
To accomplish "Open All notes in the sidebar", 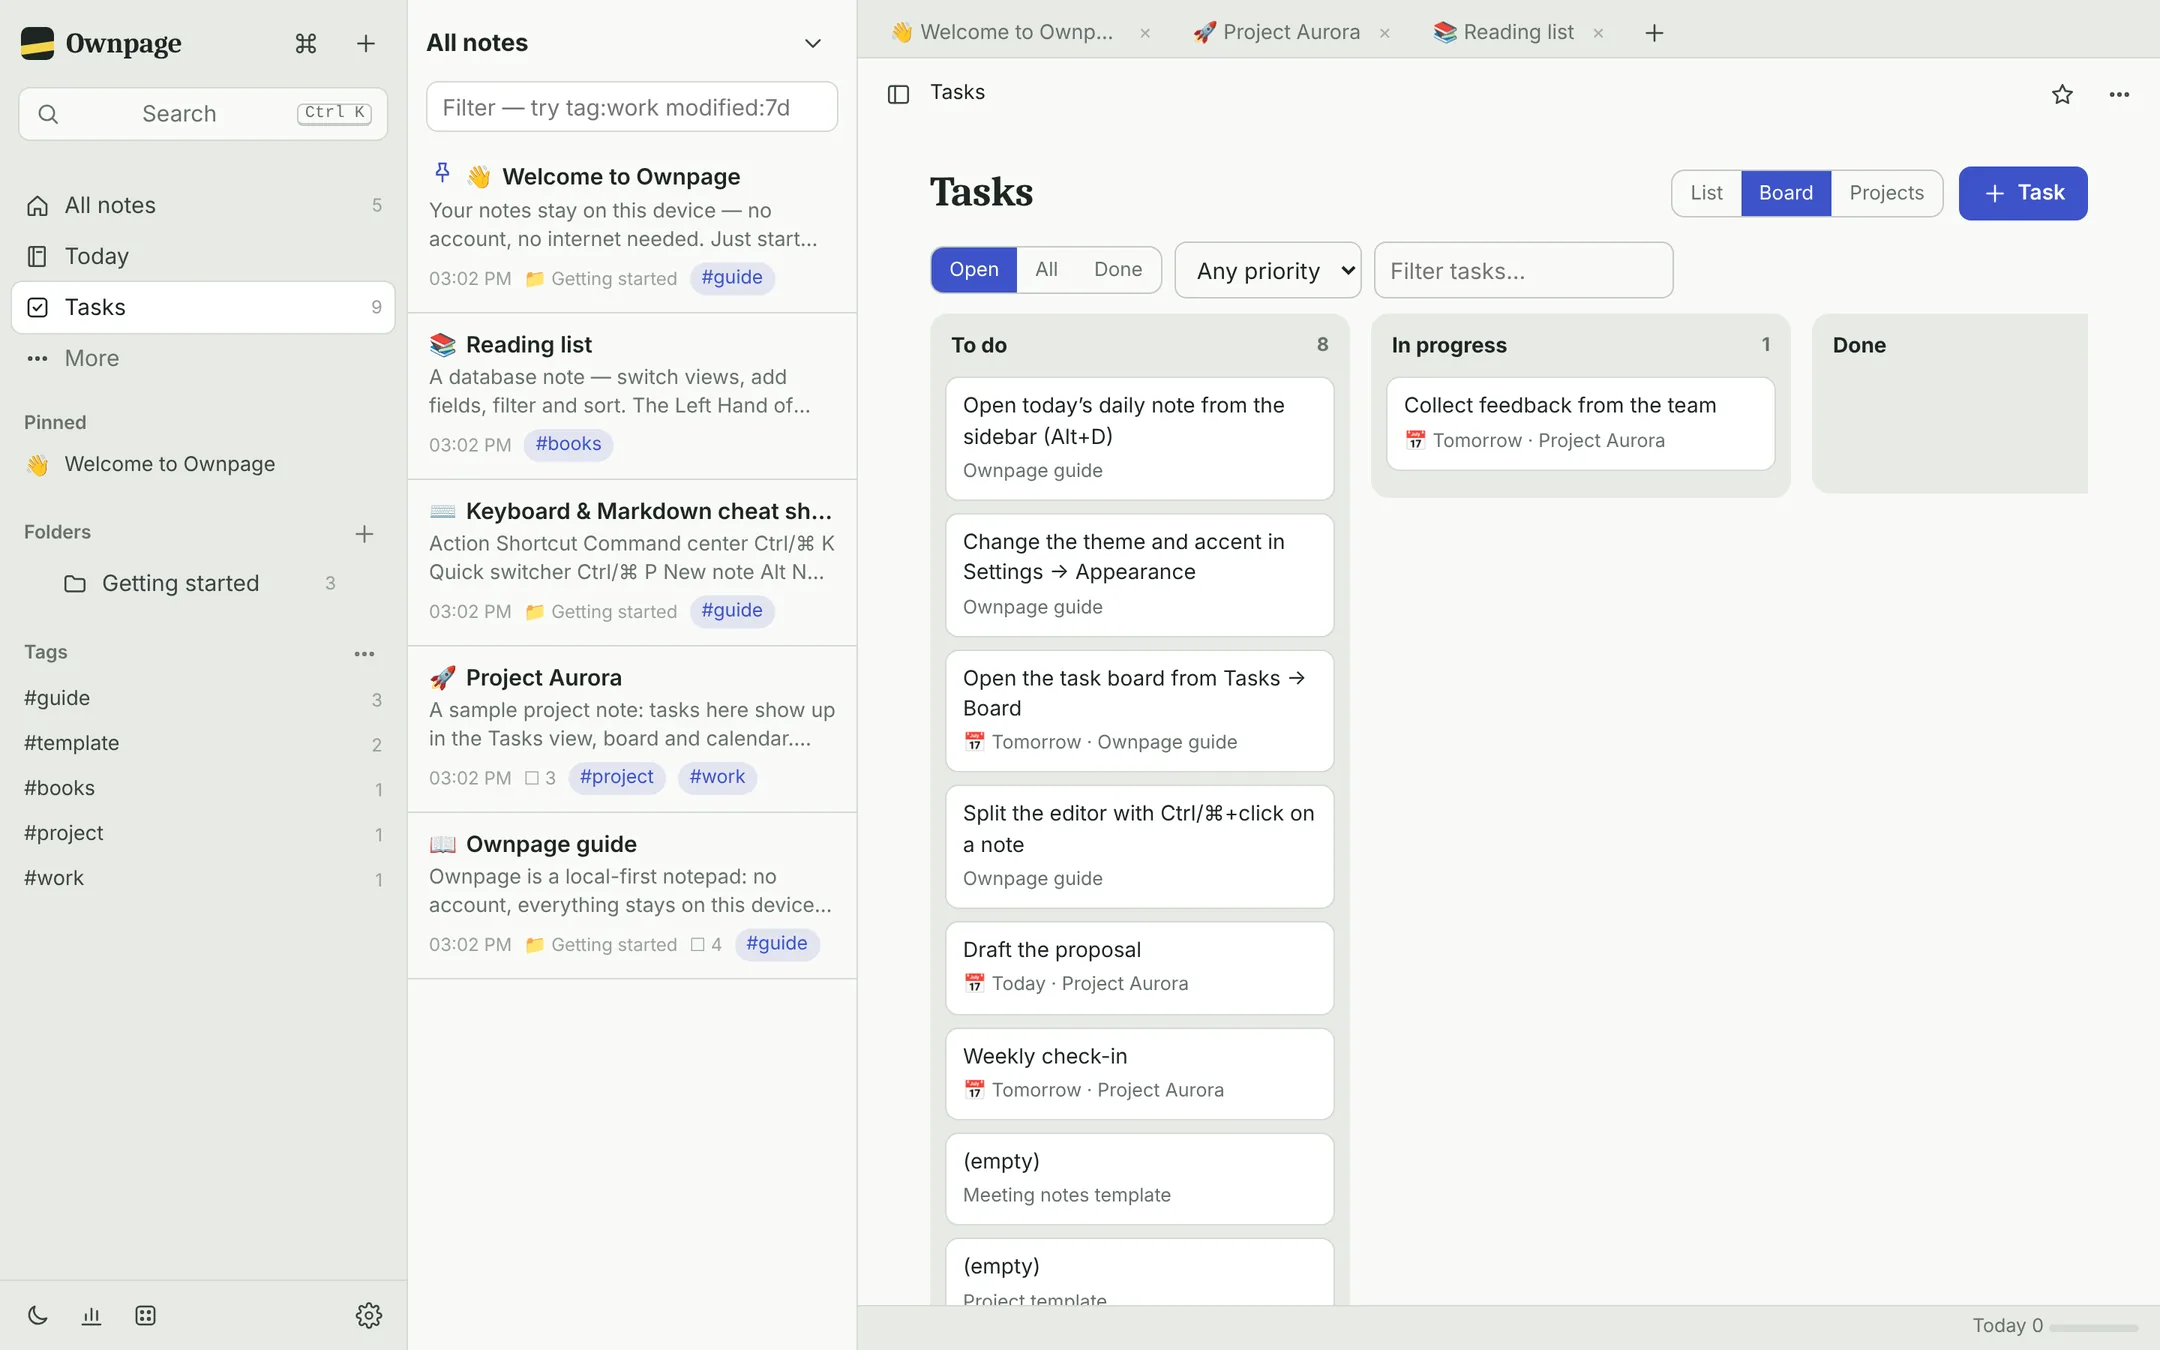I will (x=203, y=205).
